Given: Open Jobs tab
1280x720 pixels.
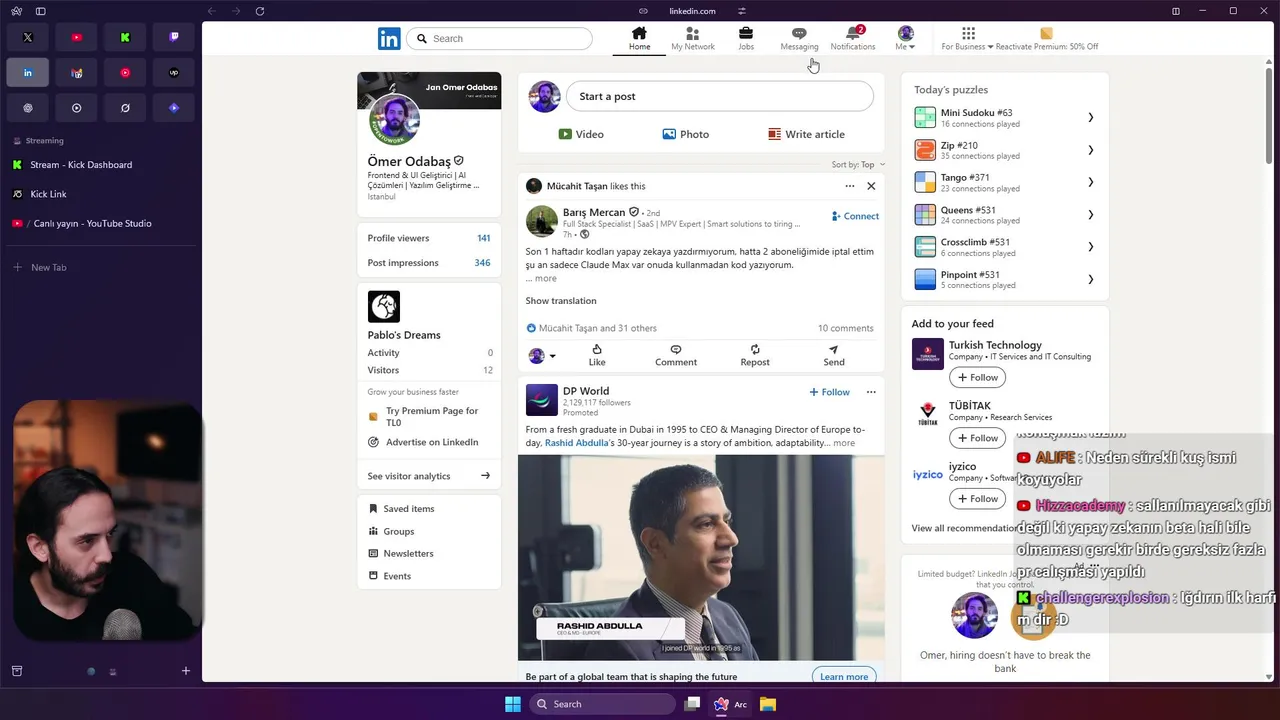Looking at the screenshot, I should pos(746,39).
